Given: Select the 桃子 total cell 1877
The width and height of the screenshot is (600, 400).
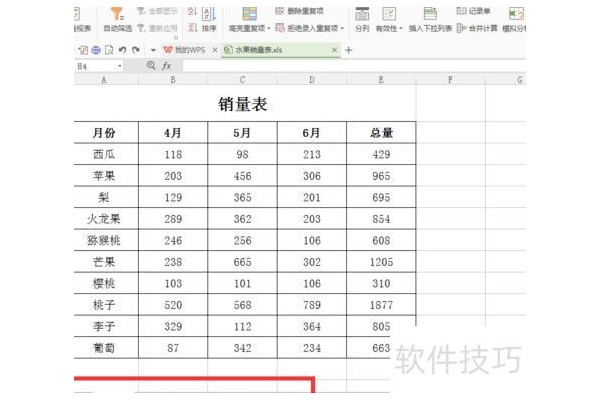Looking at the screenshot, I should pos(381,305).
